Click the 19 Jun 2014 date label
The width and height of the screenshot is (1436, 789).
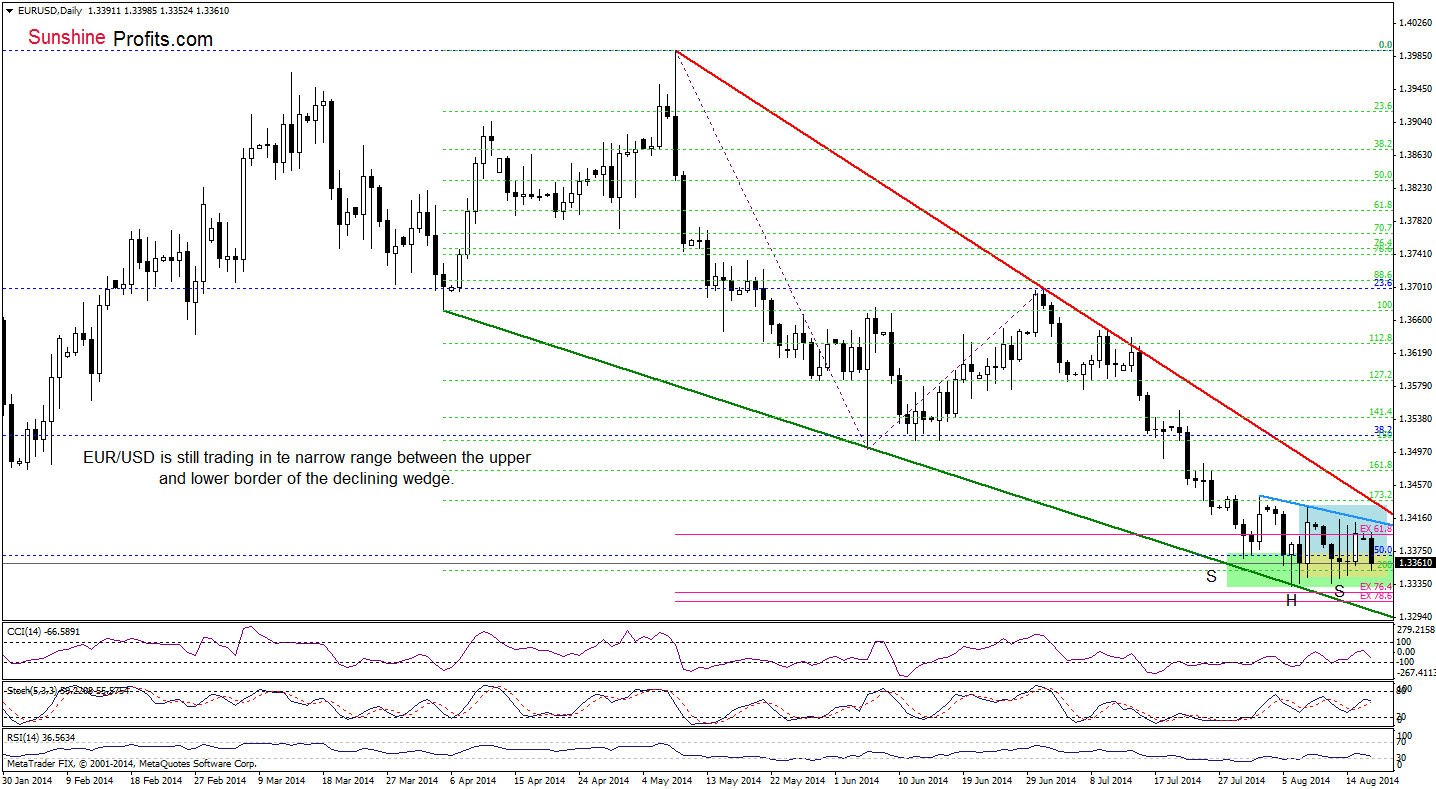click(986, 780)
